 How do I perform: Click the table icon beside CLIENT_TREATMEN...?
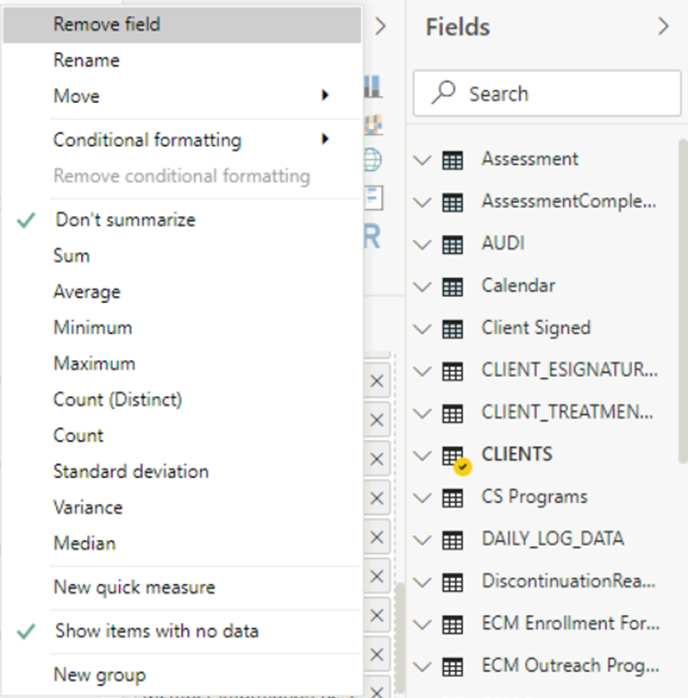[453, 414]
